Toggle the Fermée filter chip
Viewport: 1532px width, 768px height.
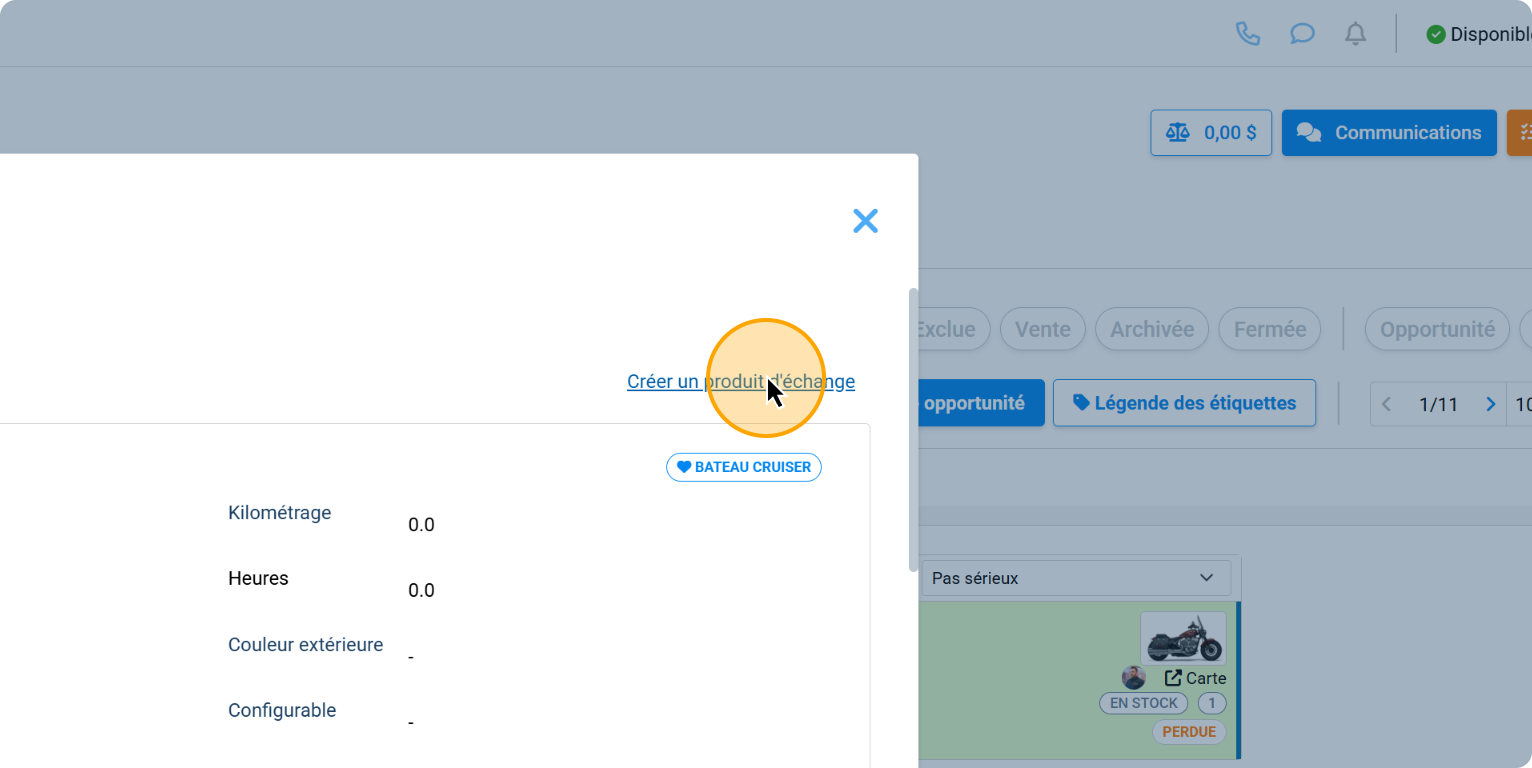pyautogui.click(x=1269, y=329)
